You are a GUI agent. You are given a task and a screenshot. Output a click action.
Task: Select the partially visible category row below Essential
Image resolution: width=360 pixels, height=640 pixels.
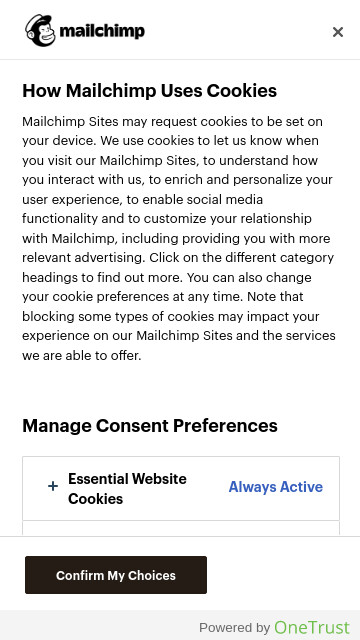181,529
